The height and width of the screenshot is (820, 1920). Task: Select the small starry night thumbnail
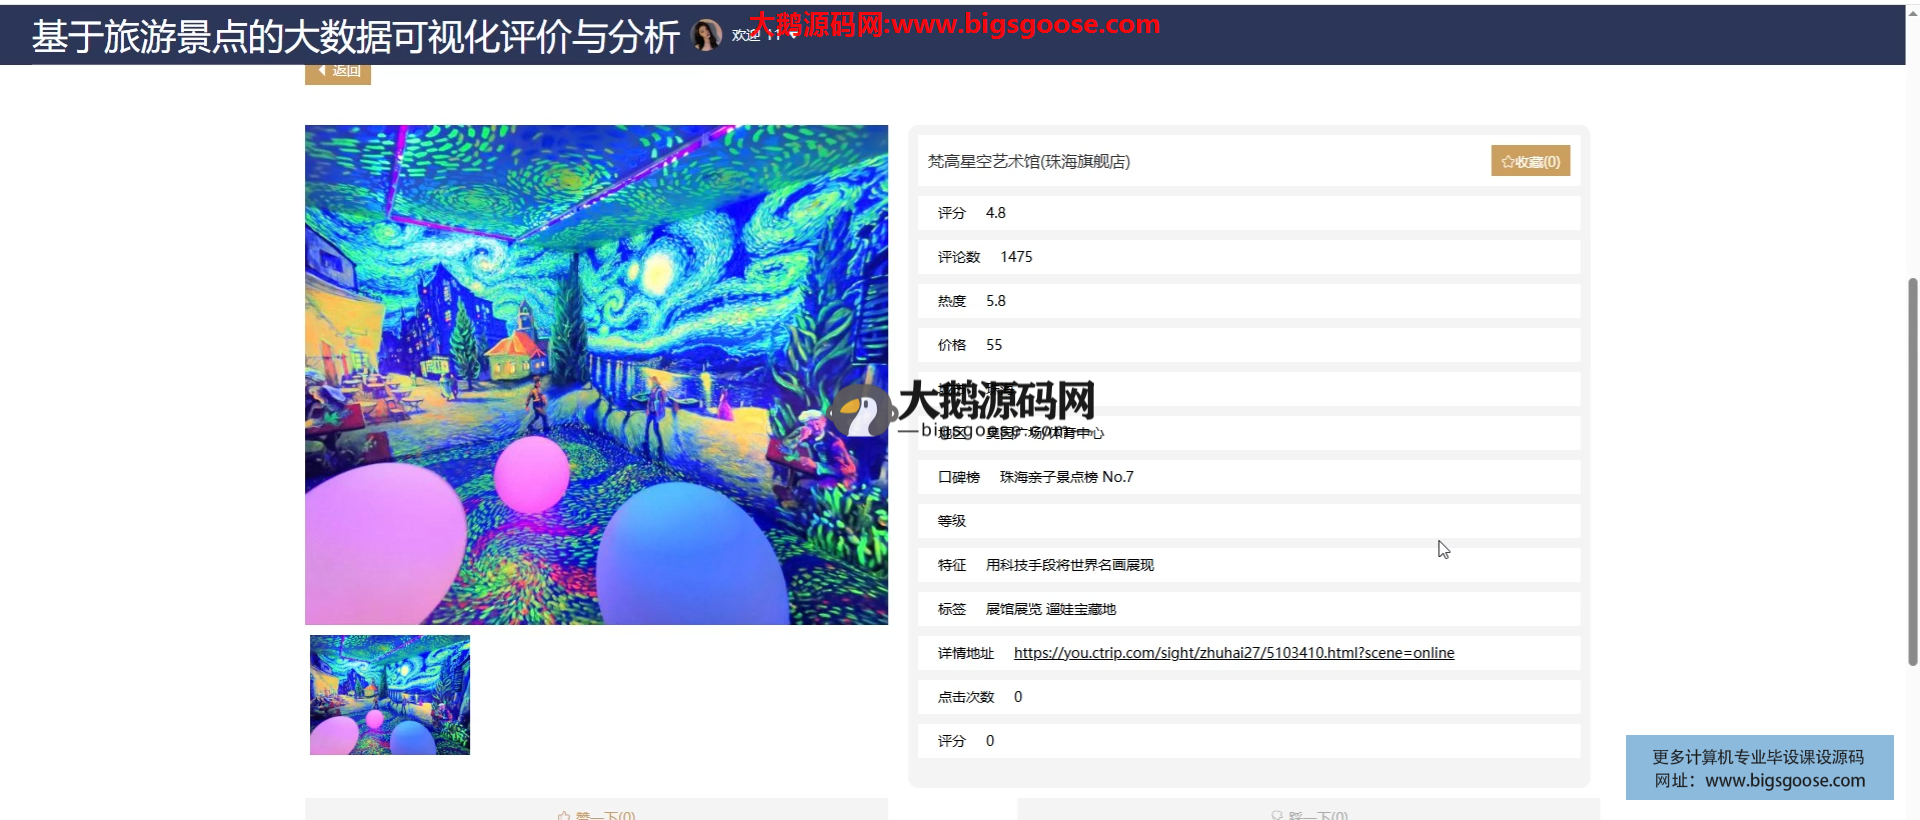[390, 695]
